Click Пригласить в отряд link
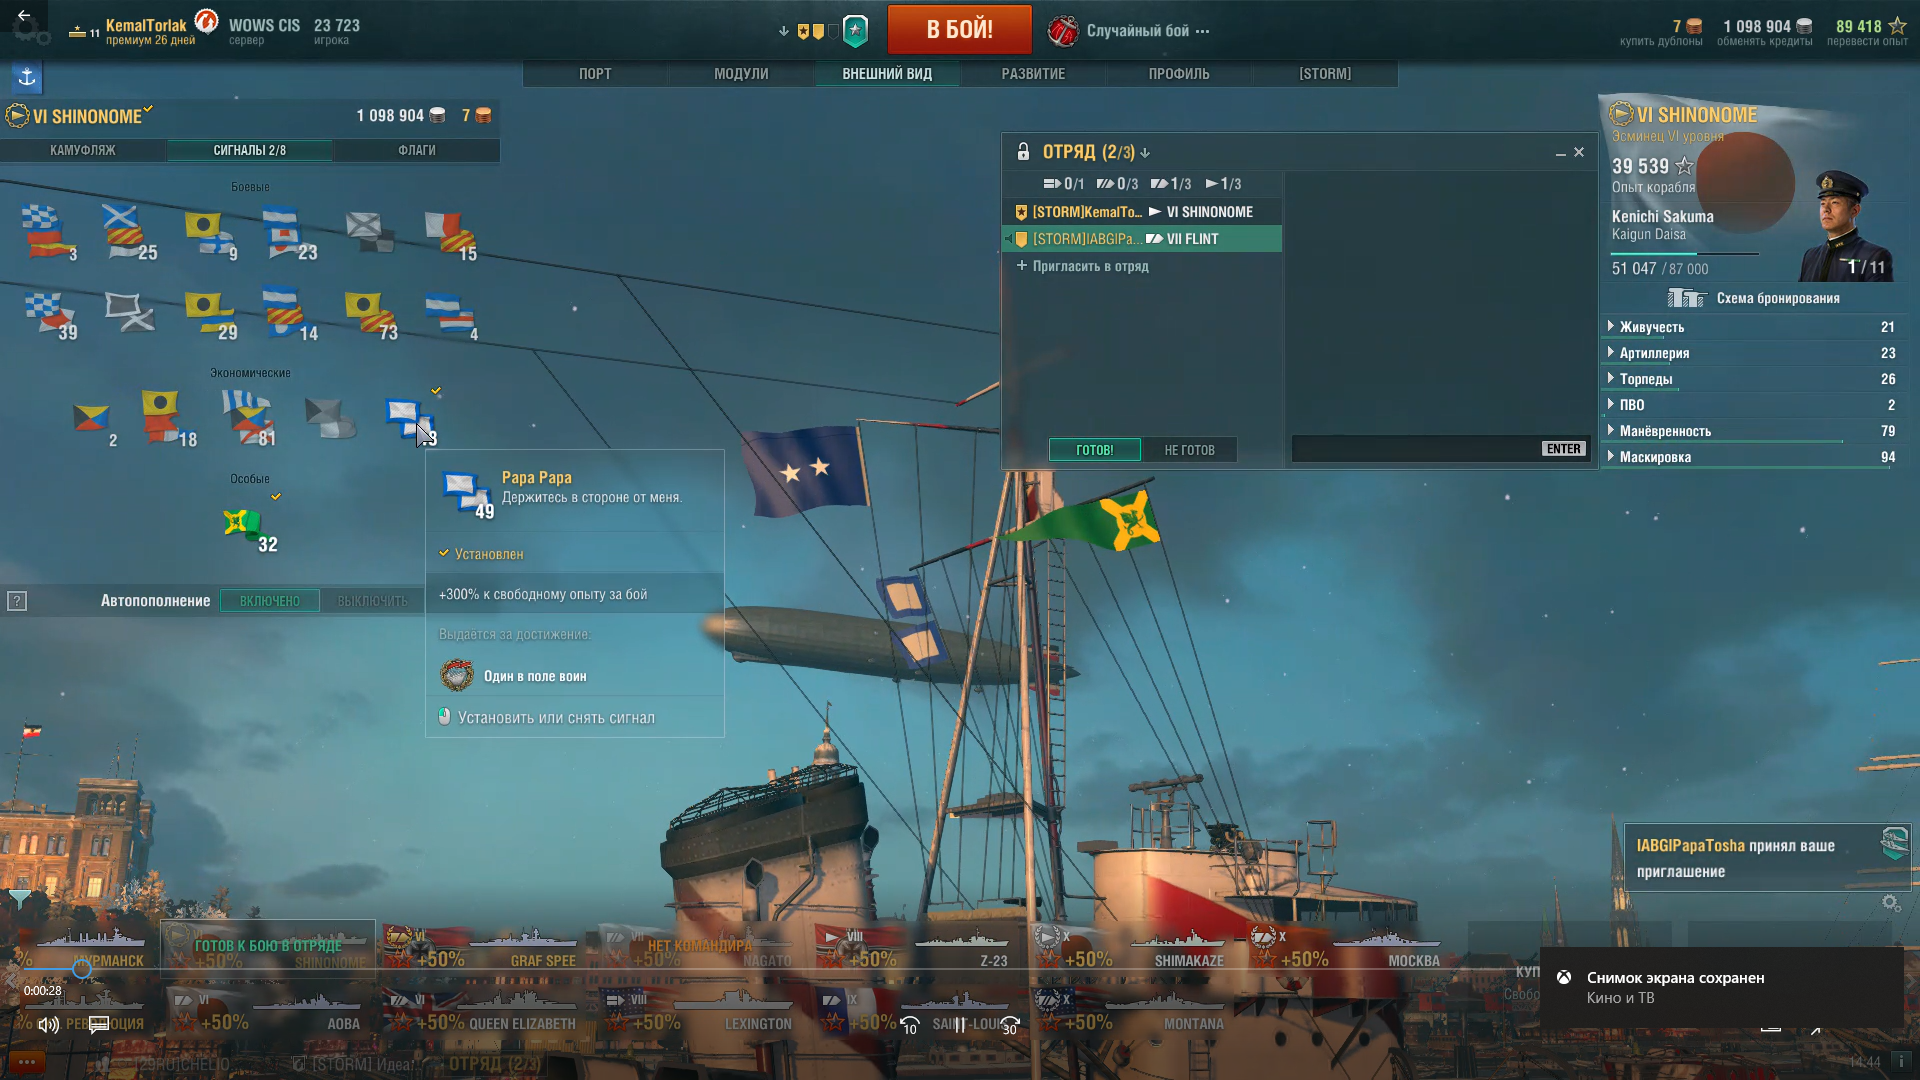This screenshot has height=1080, width=1920. [1083, 266]
